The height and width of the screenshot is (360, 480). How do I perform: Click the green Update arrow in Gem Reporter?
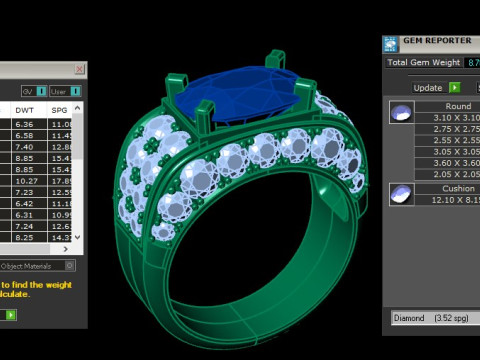[x=454, y=88]
